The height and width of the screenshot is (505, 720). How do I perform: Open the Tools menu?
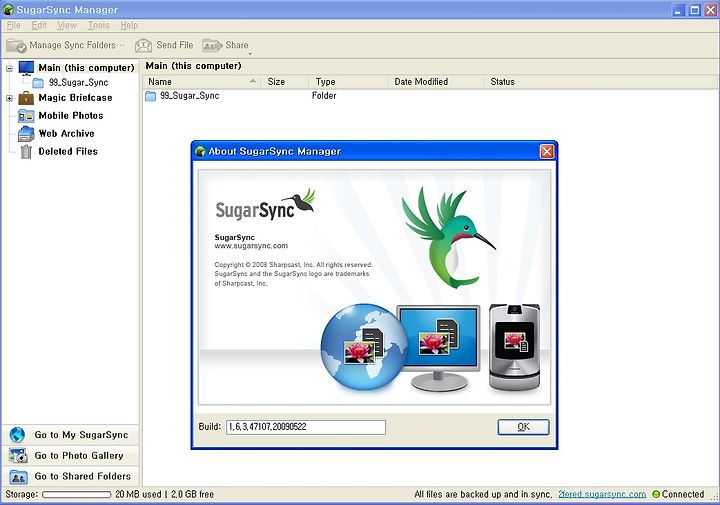pos(99,25)
